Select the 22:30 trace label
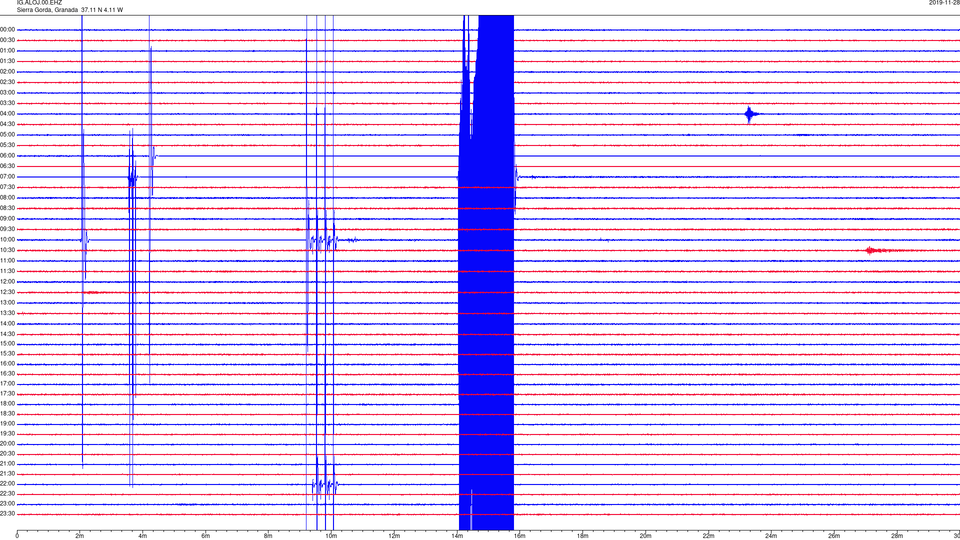The width and height of the screenshot is (960, 540). (7, 493)
